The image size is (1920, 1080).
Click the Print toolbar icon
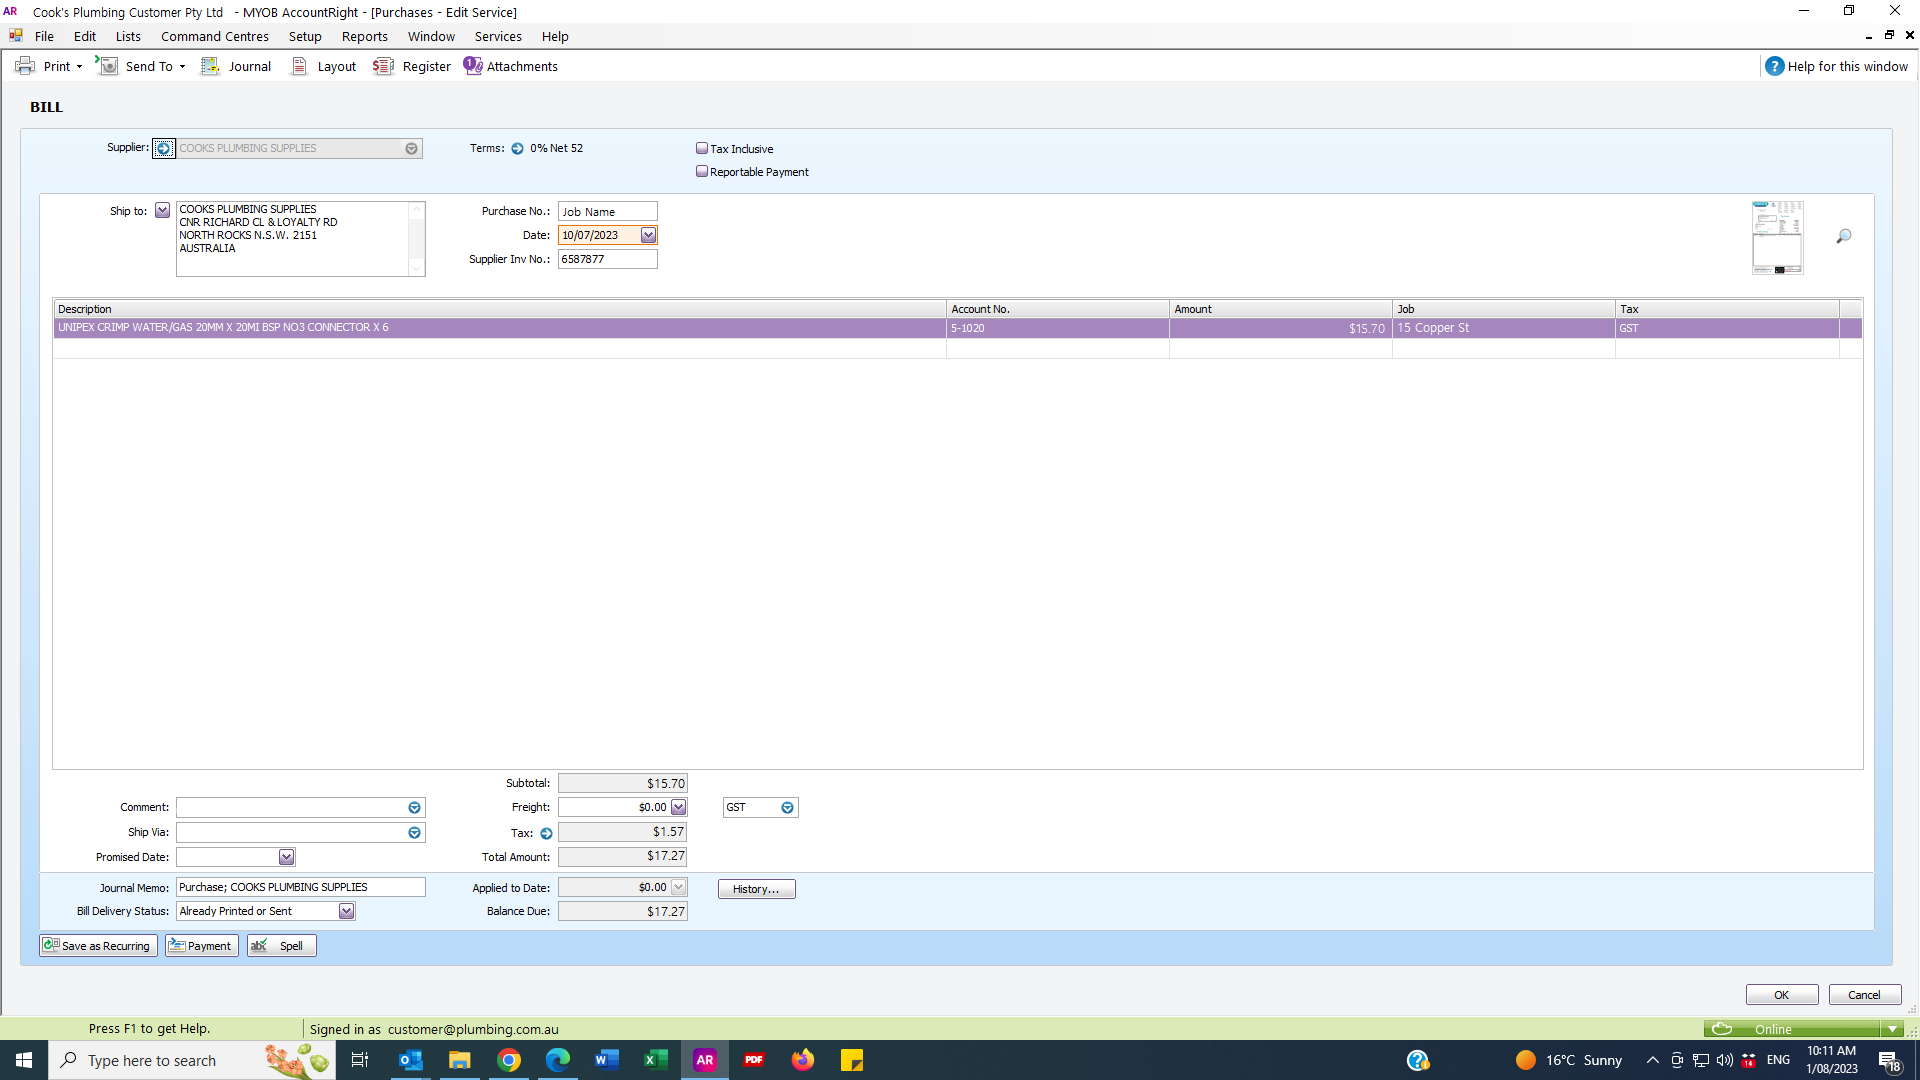[x=25, y=66]
